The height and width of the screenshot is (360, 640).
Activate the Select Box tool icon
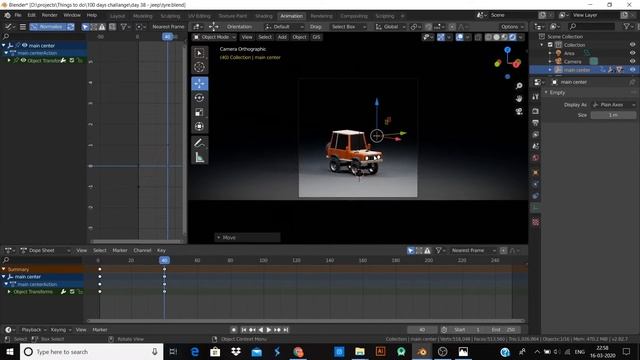(x=200, y=53)
